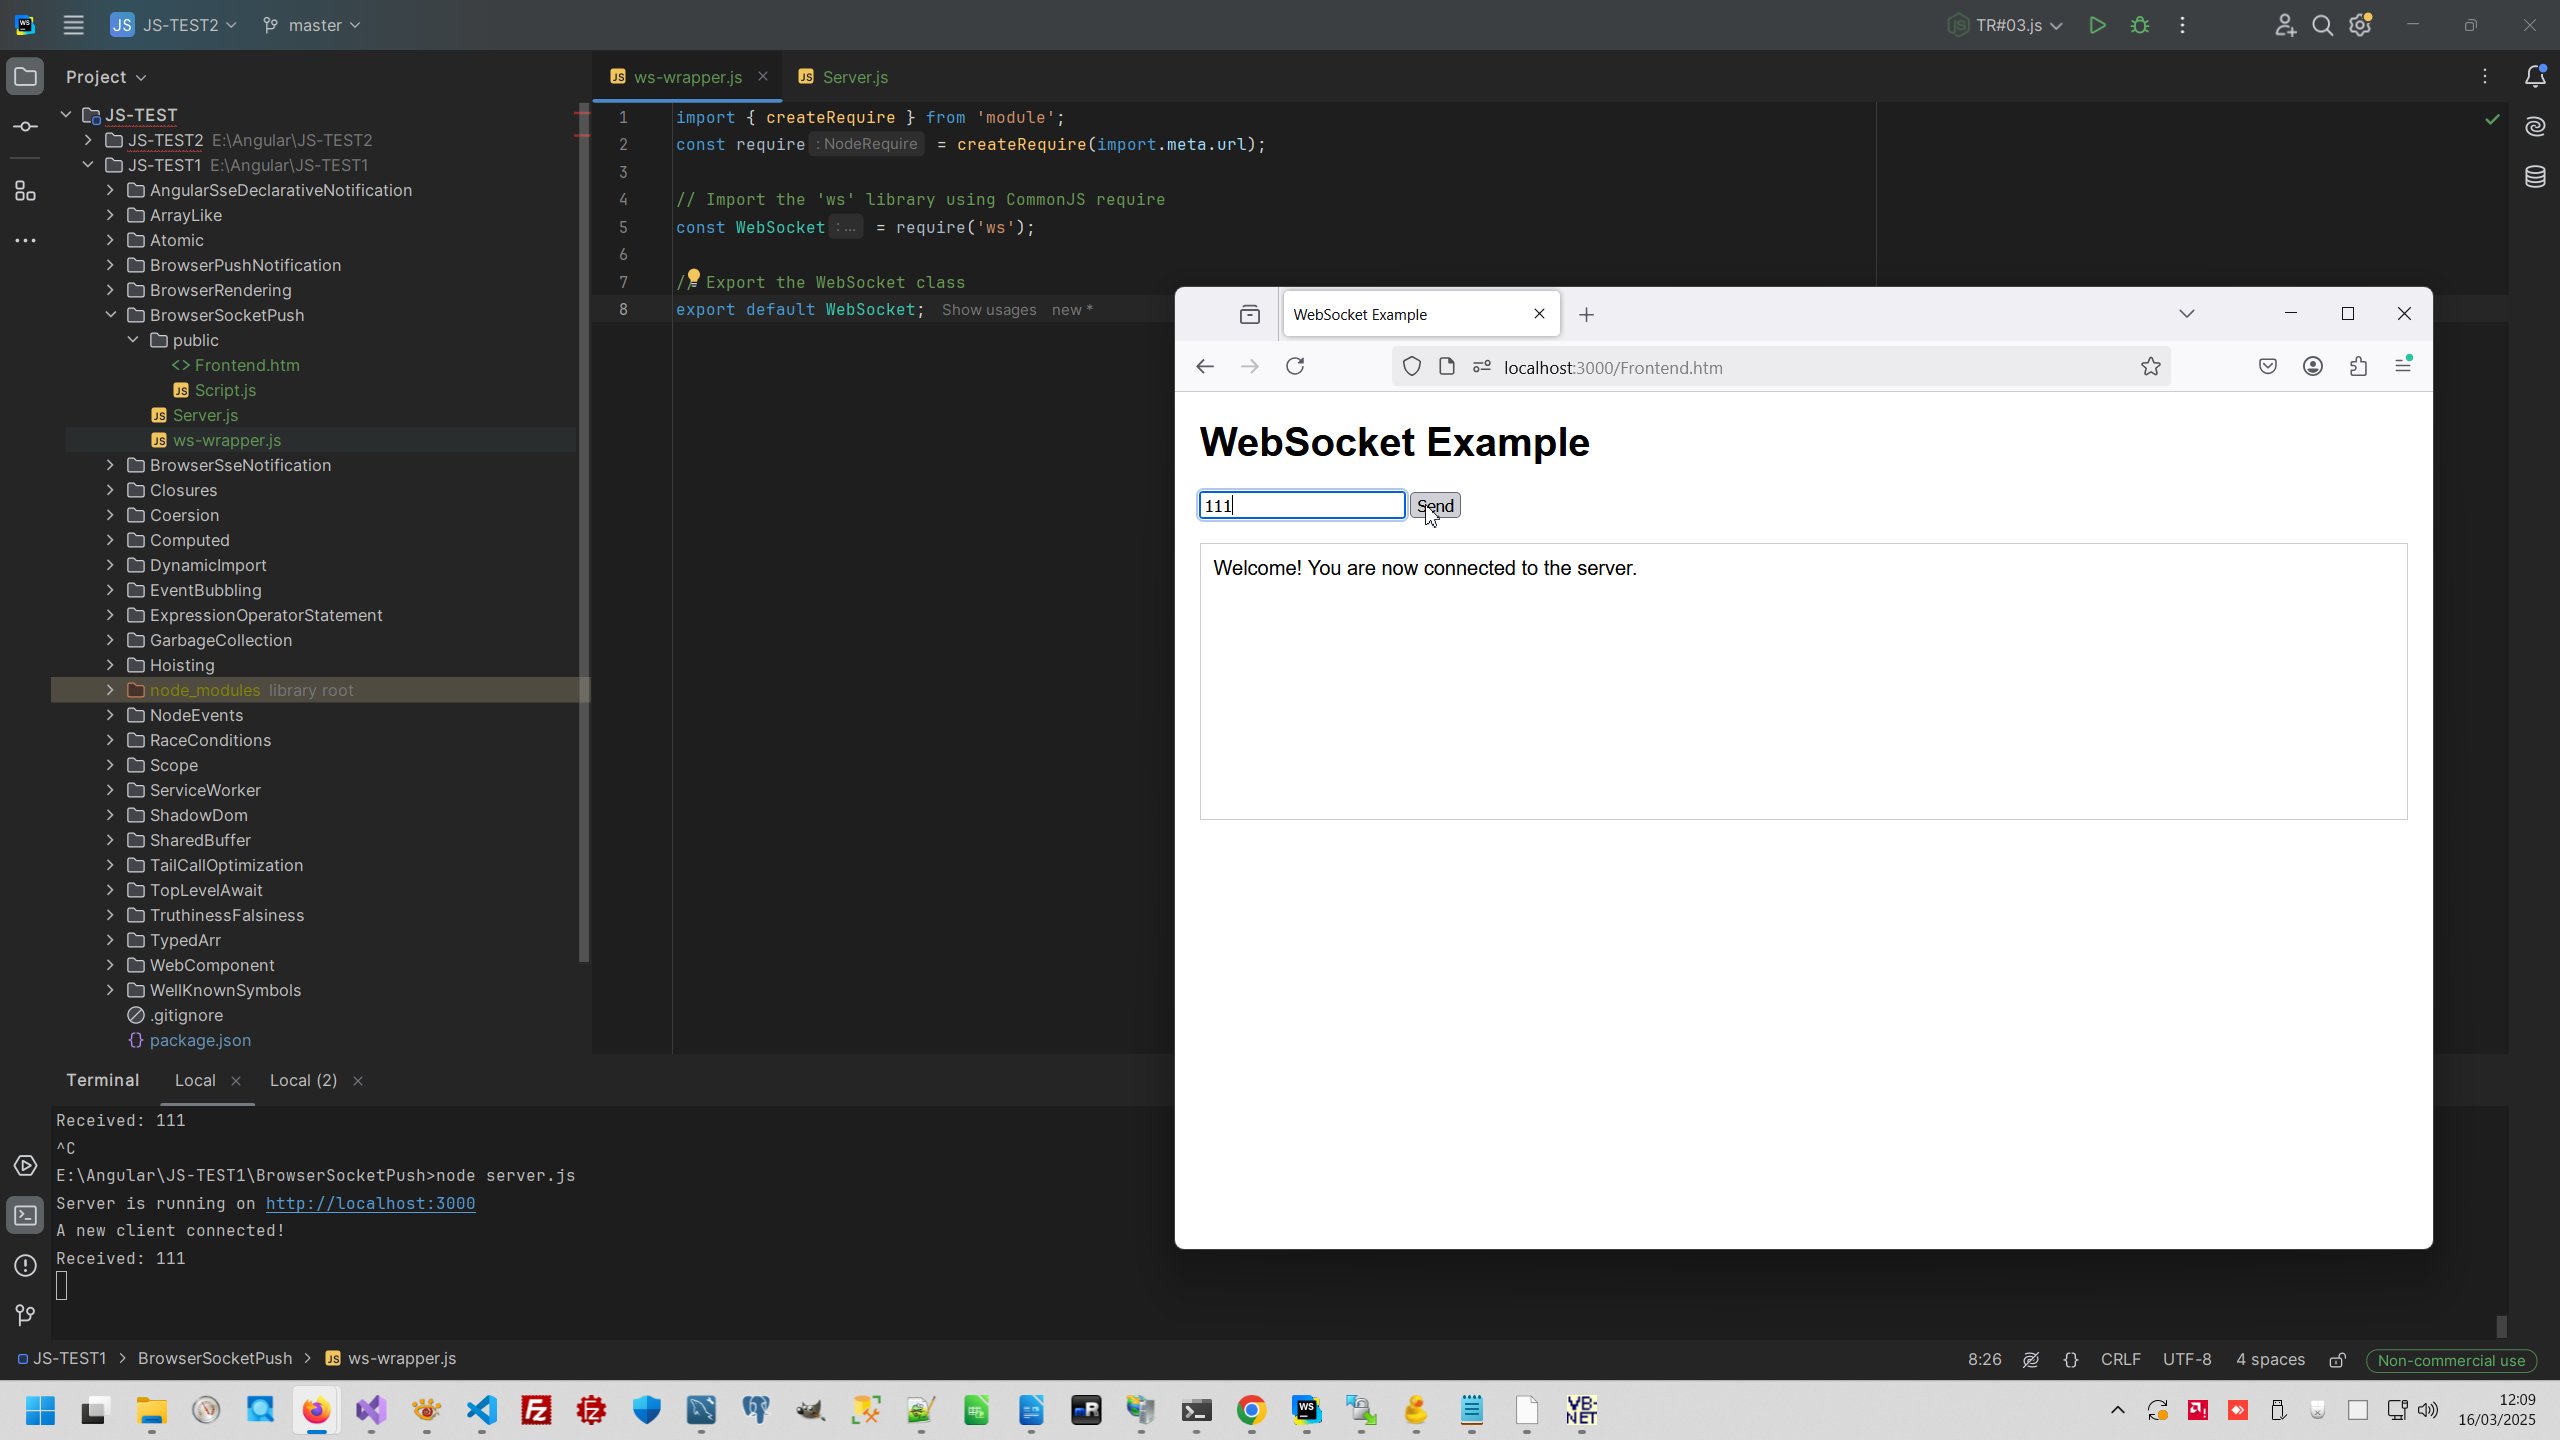The image size is (2560, 1440).
Task: Click the green Run button in toolbar
Action: pyautogui.click(x=2097, y=25)
